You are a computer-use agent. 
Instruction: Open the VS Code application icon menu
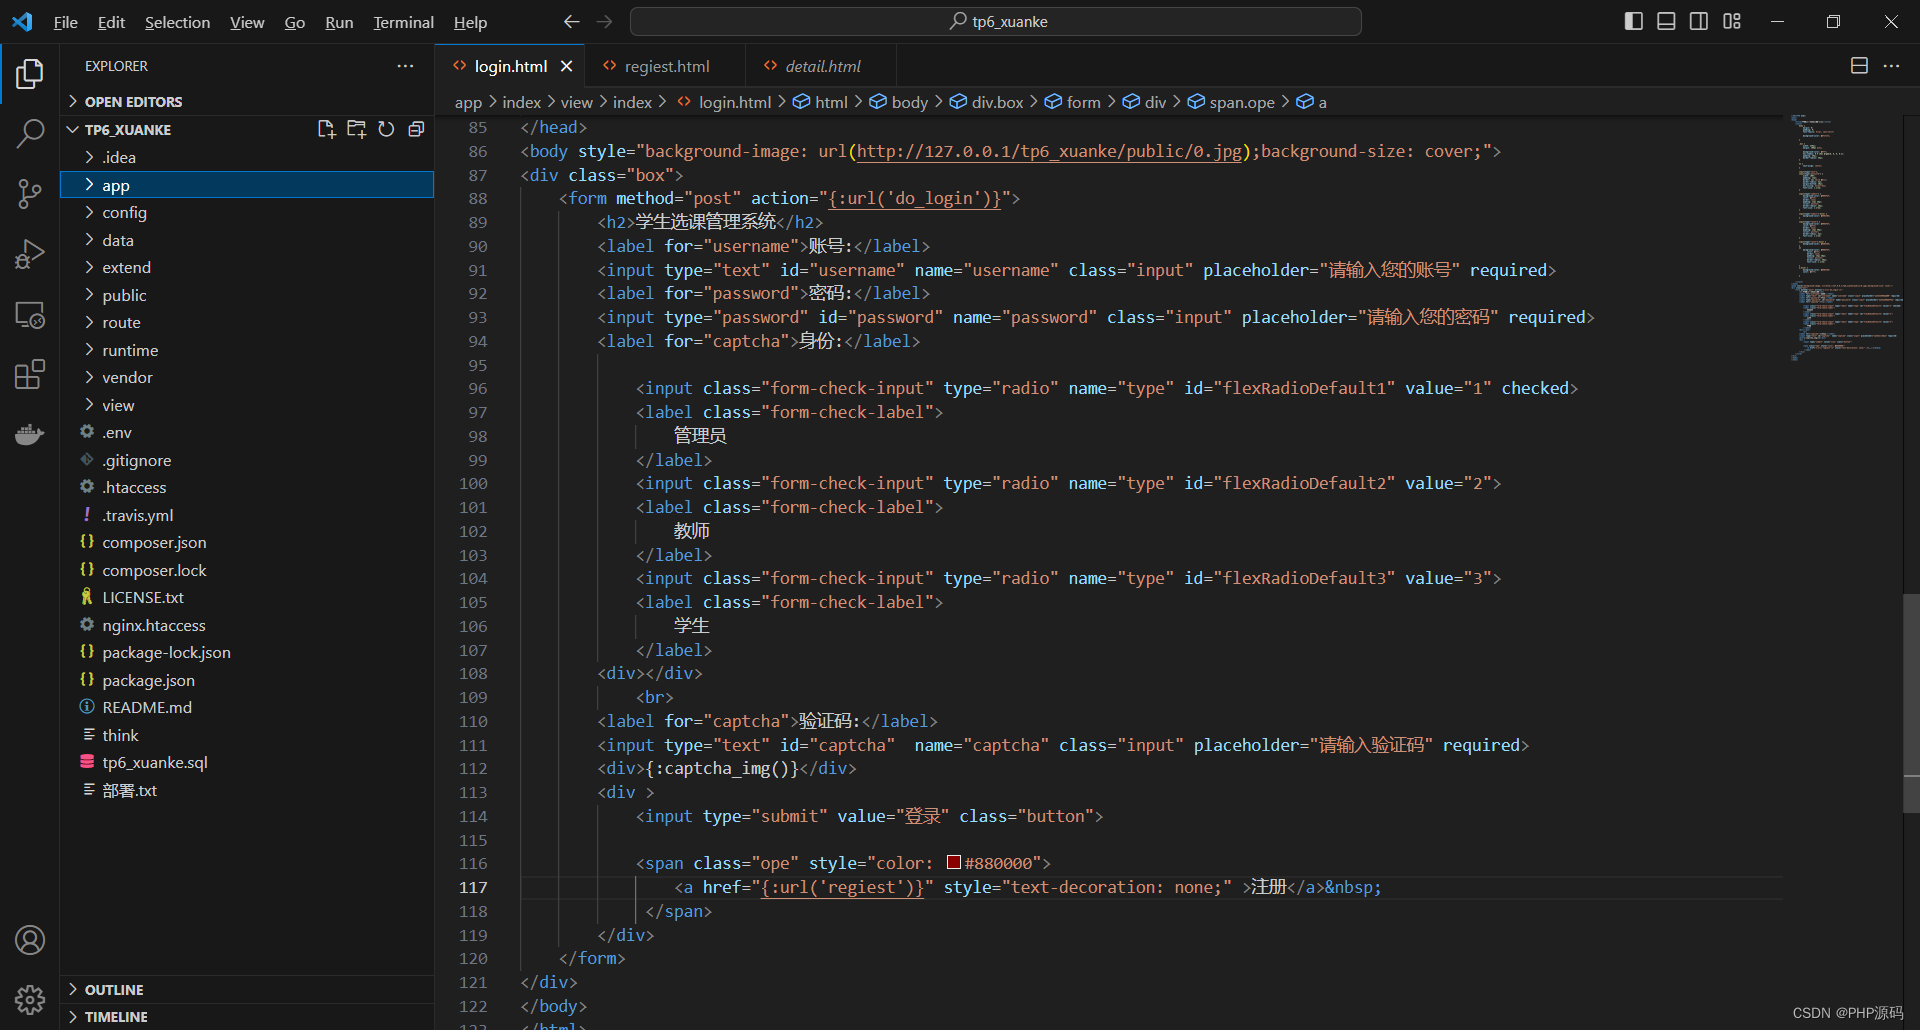coord(22,21)
